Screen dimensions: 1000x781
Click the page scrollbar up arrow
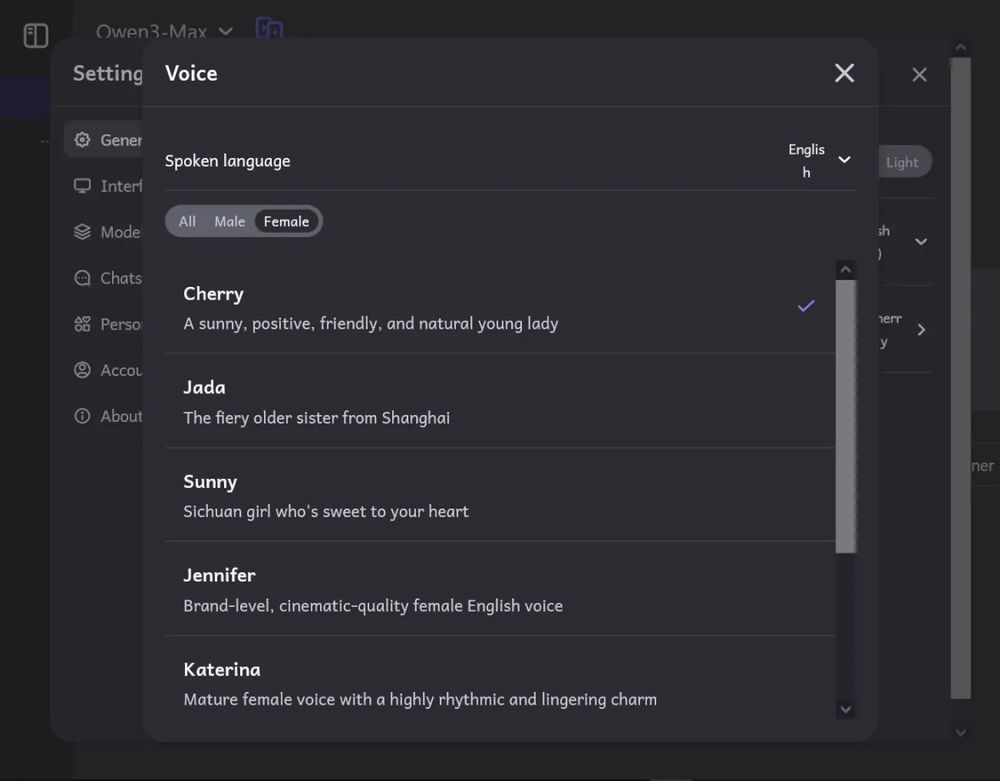coord(960,47)
